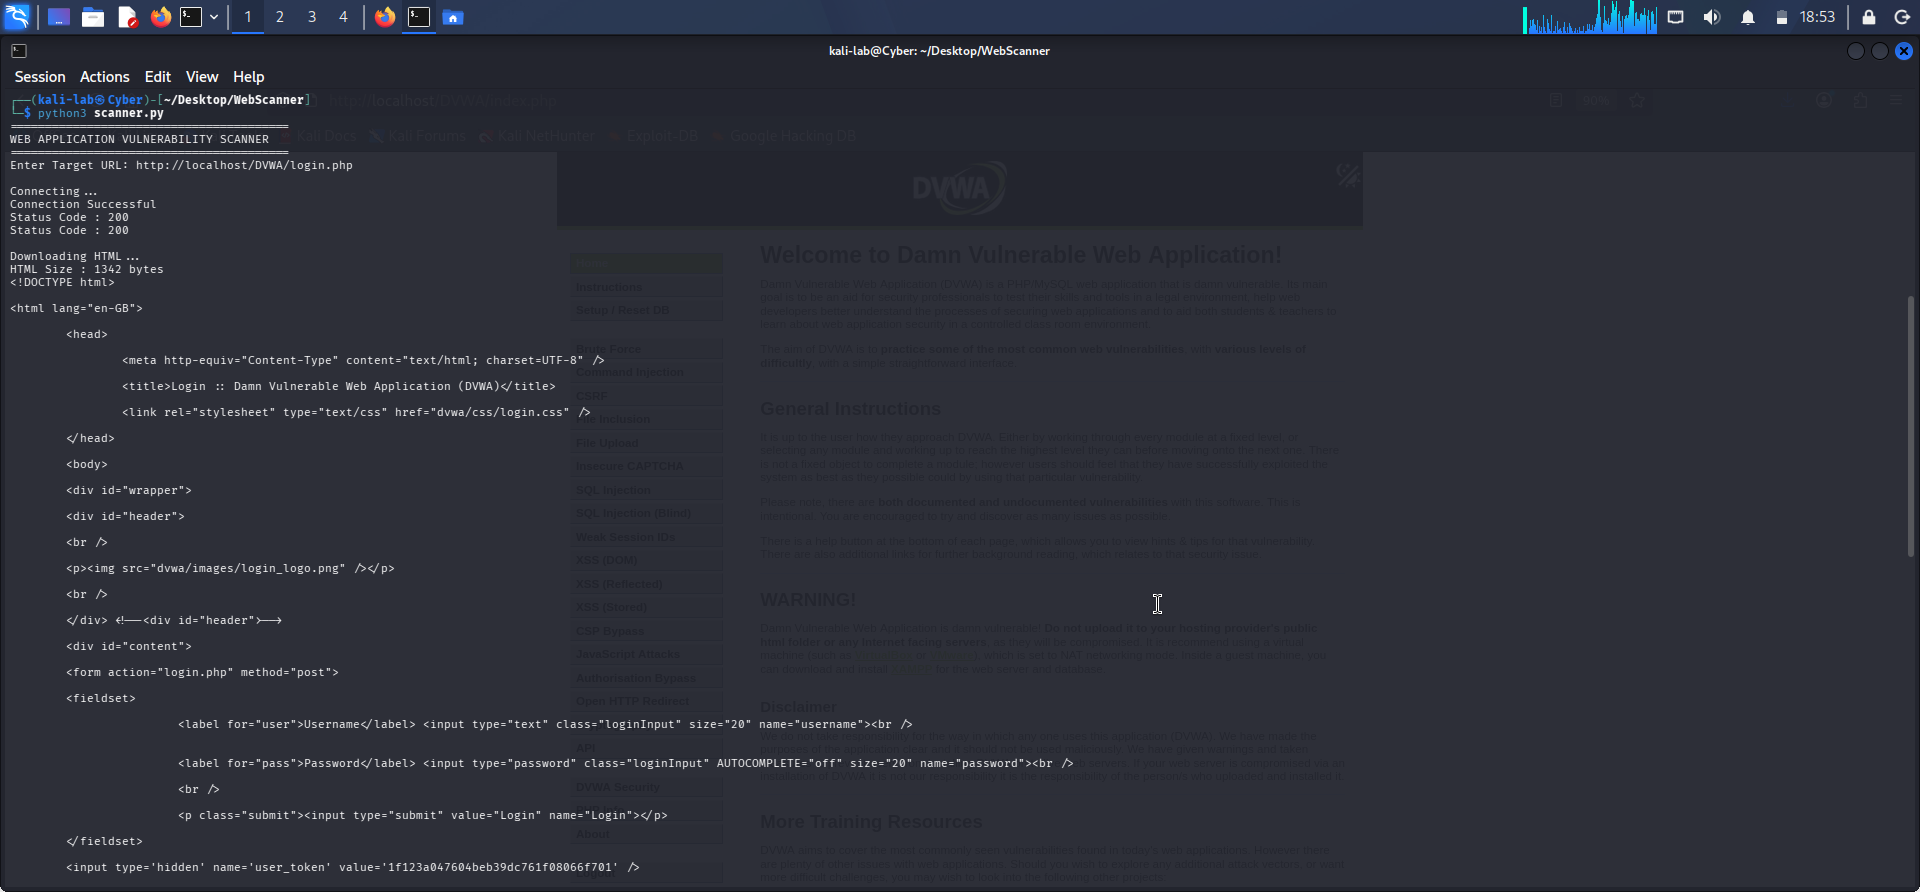Image resolution: width=1920 pixels, height=892 pixels.
Task: Click the 'WEB APPLICATION VULNERABILITY SCANNER' heading
Action: 139,139
